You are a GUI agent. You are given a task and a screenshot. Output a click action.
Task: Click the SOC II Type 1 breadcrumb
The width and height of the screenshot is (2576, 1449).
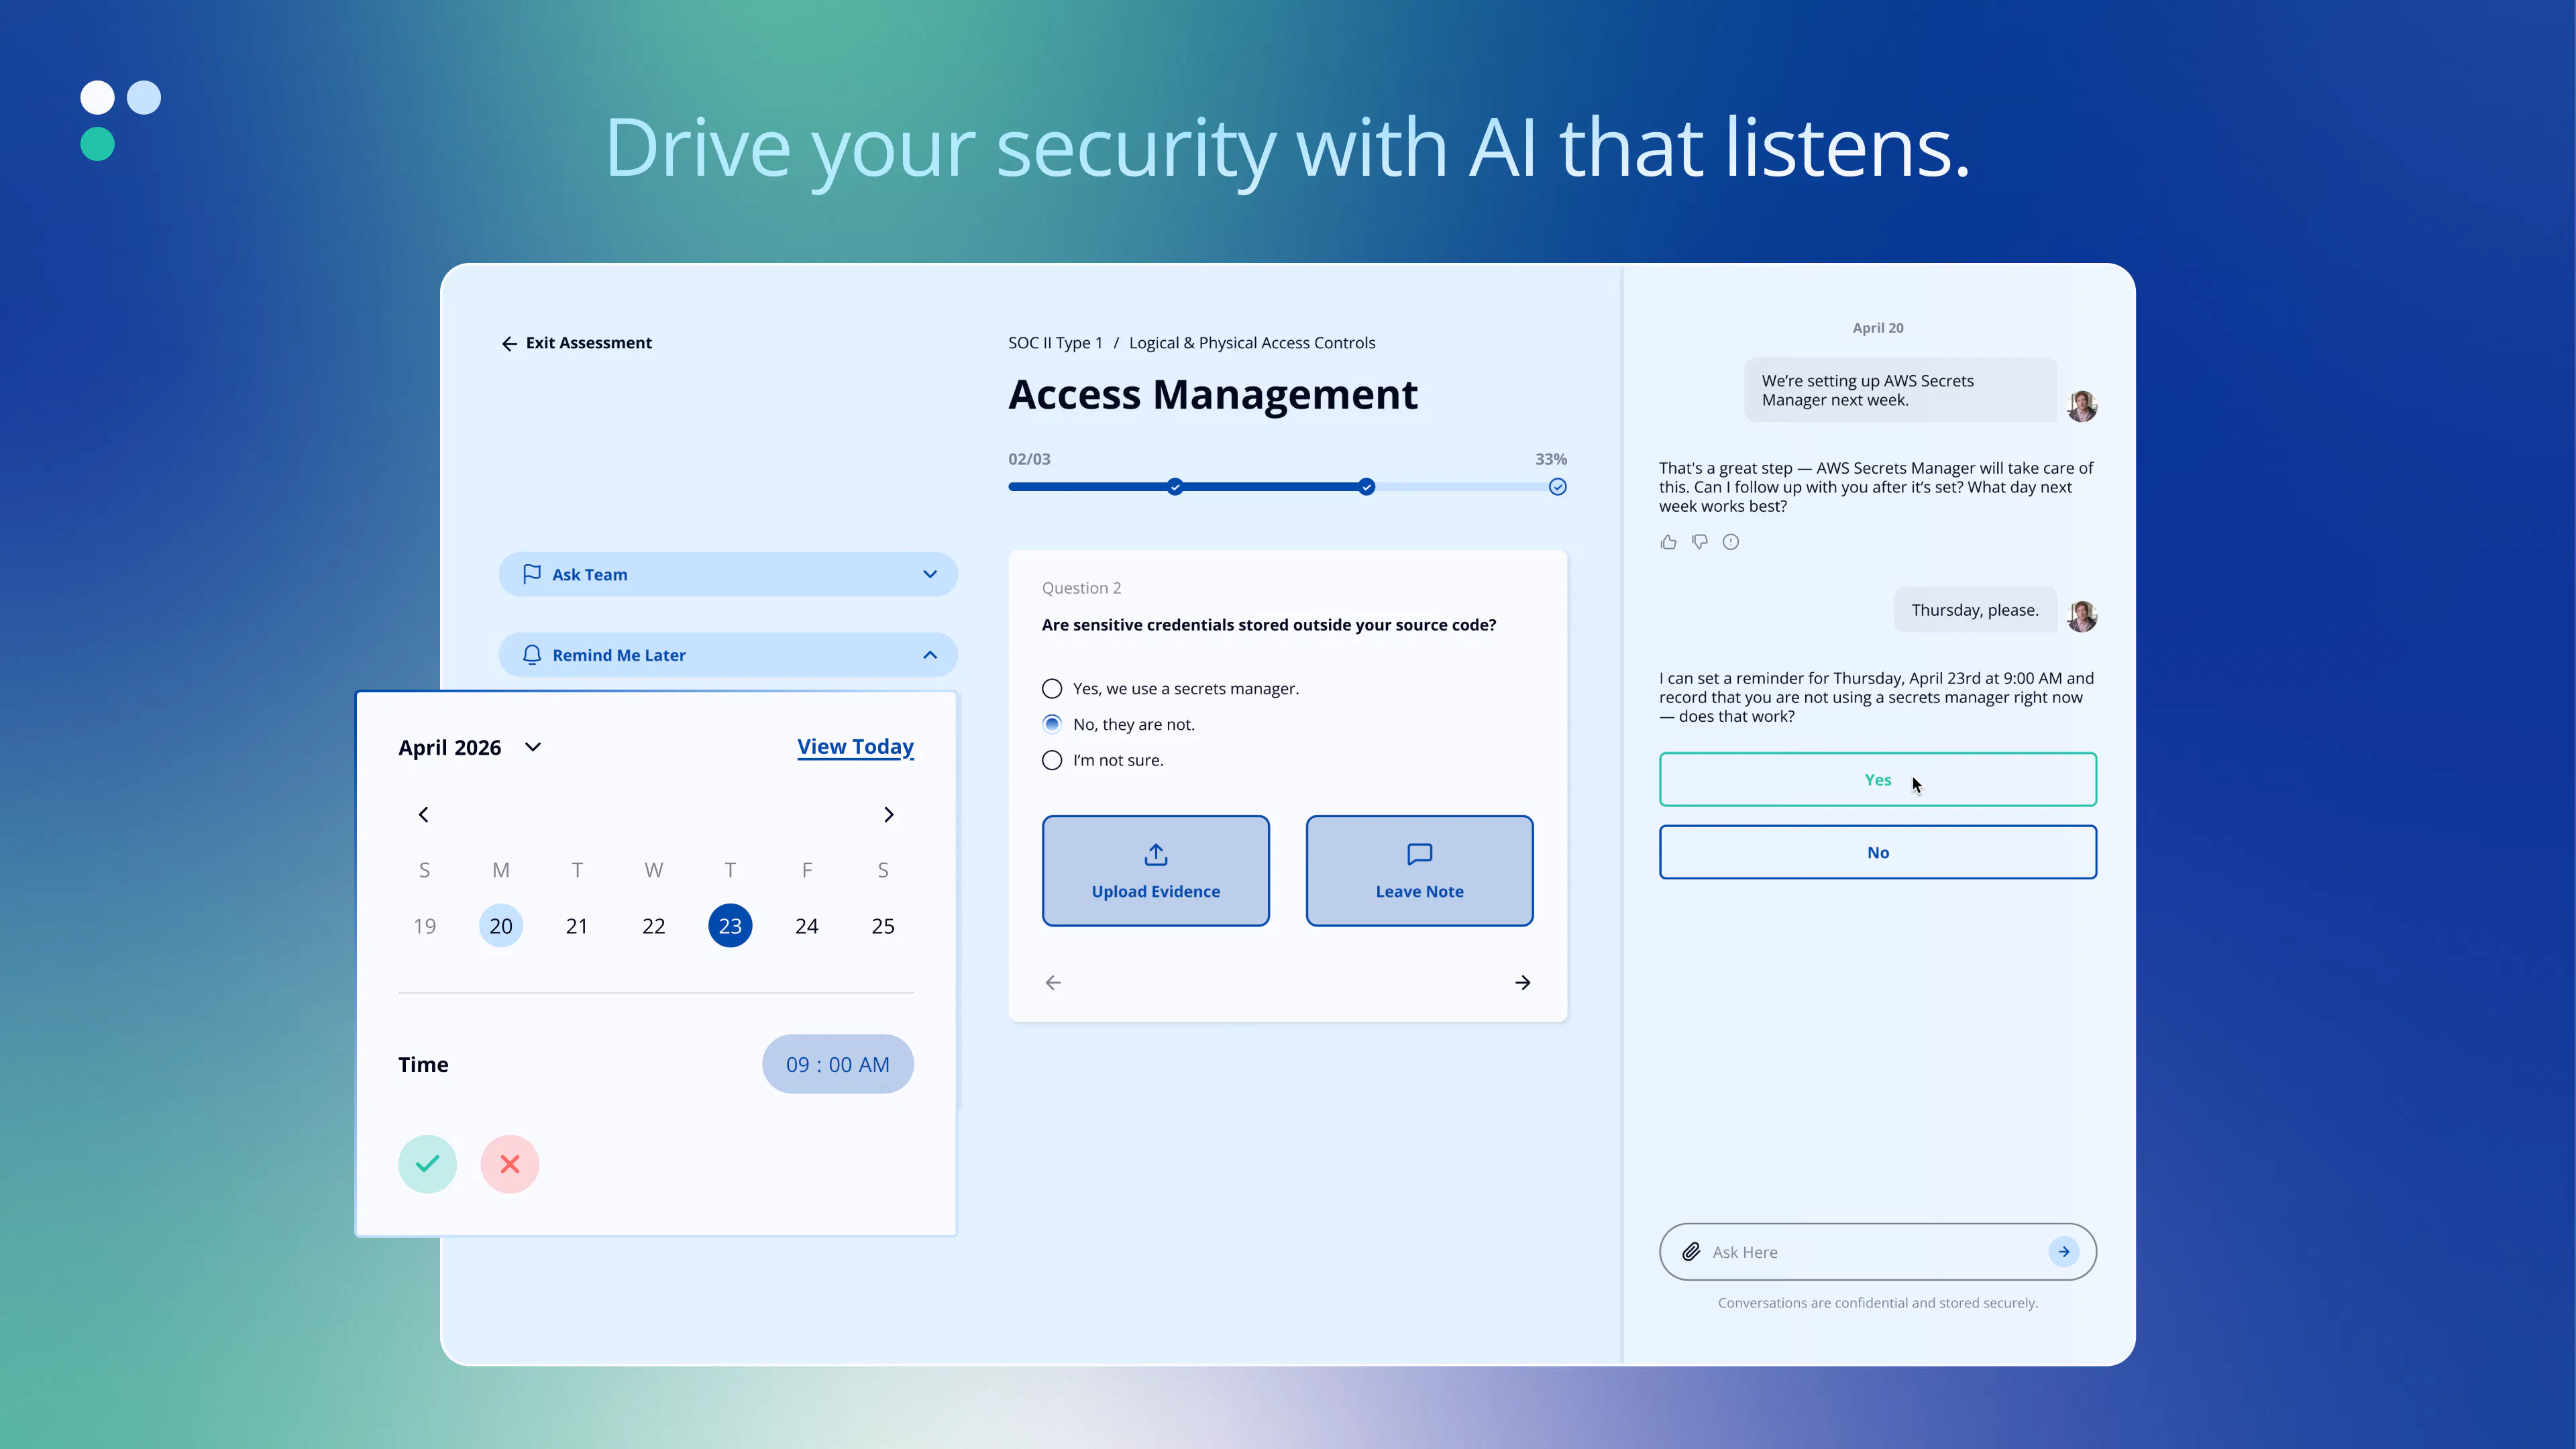(x=1055, y=343)
